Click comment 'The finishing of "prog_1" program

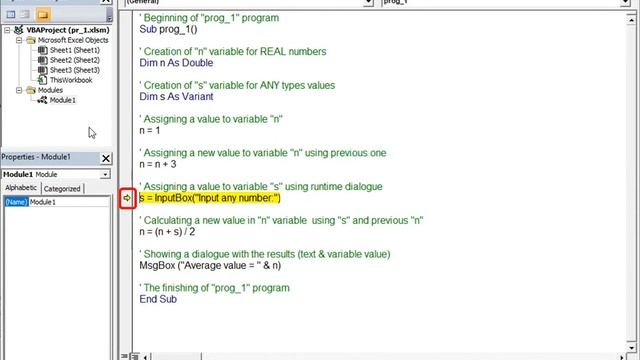click(x=215, y=288)
